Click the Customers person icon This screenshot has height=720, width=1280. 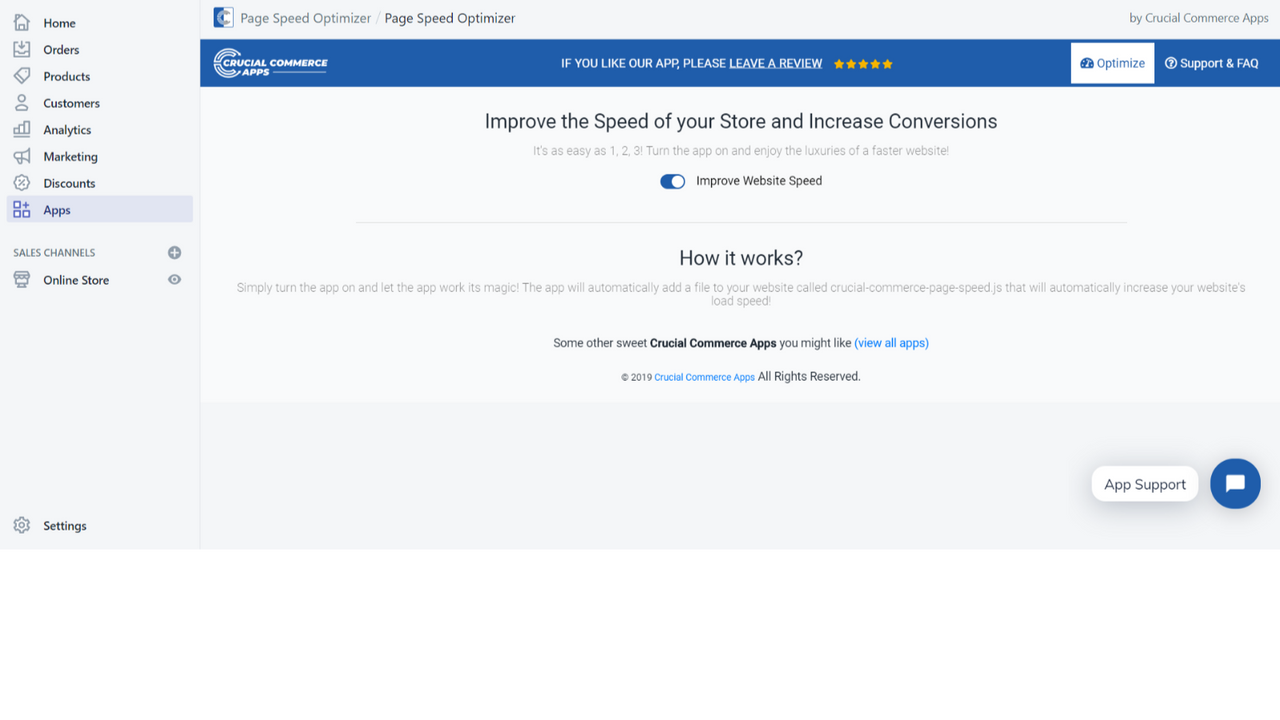22,103
